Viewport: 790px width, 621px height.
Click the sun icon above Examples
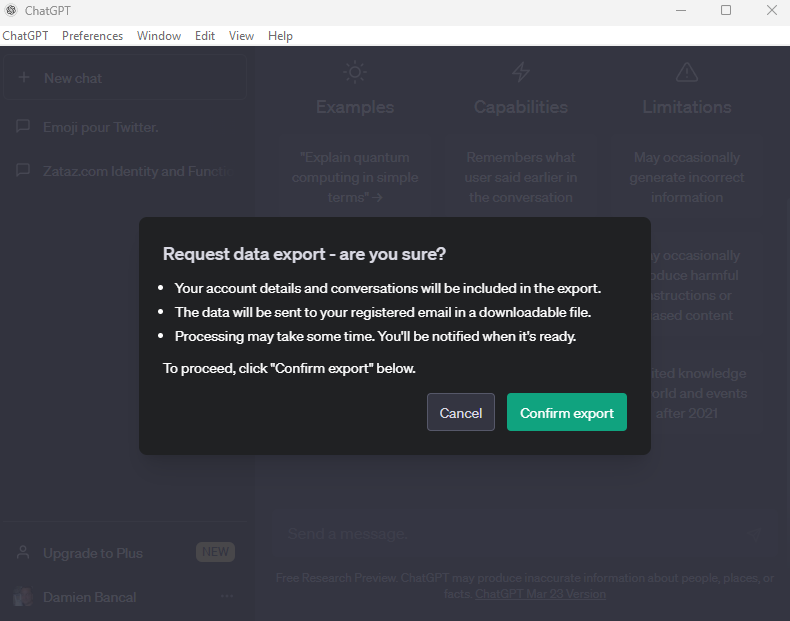pyautogui.click(x=355, y=72)
